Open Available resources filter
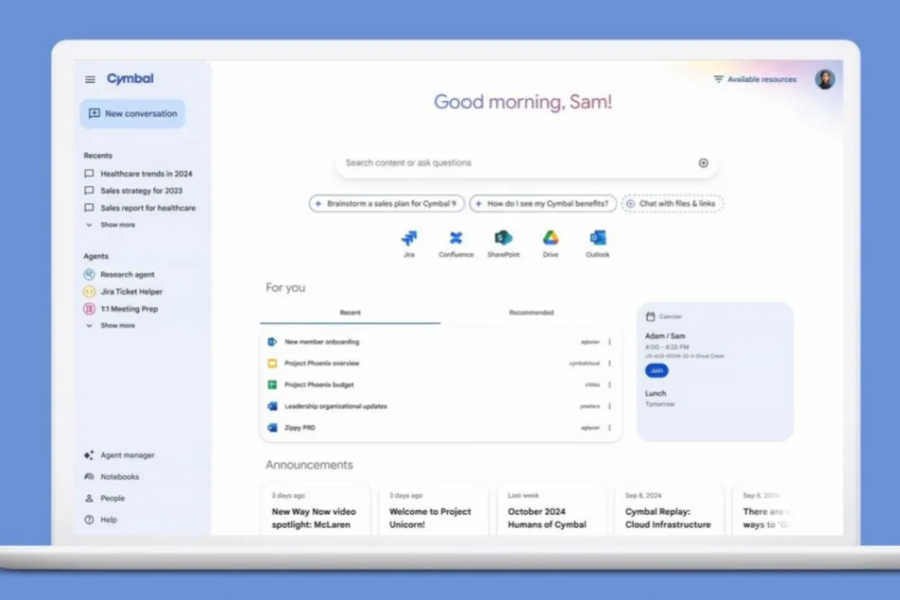Viewport: 900px width, 600px height. click(755, 79)
